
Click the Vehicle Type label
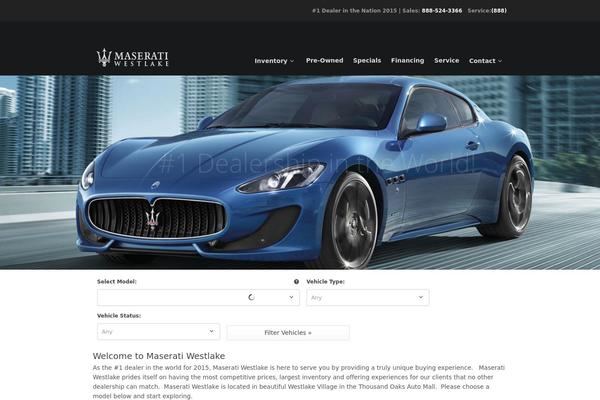point(325,282)
